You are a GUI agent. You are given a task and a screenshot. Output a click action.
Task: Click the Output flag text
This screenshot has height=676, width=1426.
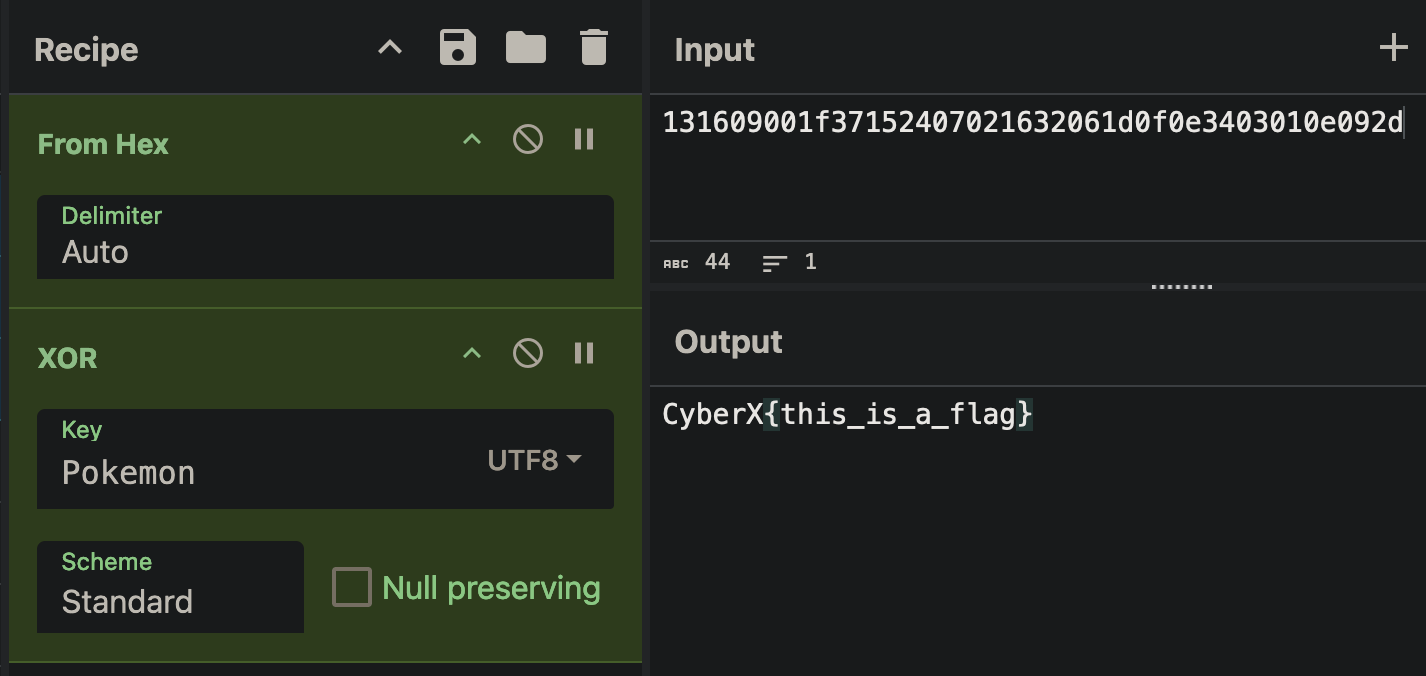847,414
